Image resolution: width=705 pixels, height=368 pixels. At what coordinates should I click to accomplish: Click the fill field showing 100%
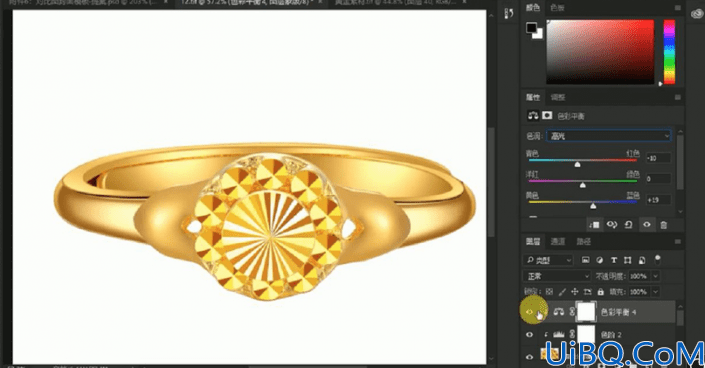(638, 292)
